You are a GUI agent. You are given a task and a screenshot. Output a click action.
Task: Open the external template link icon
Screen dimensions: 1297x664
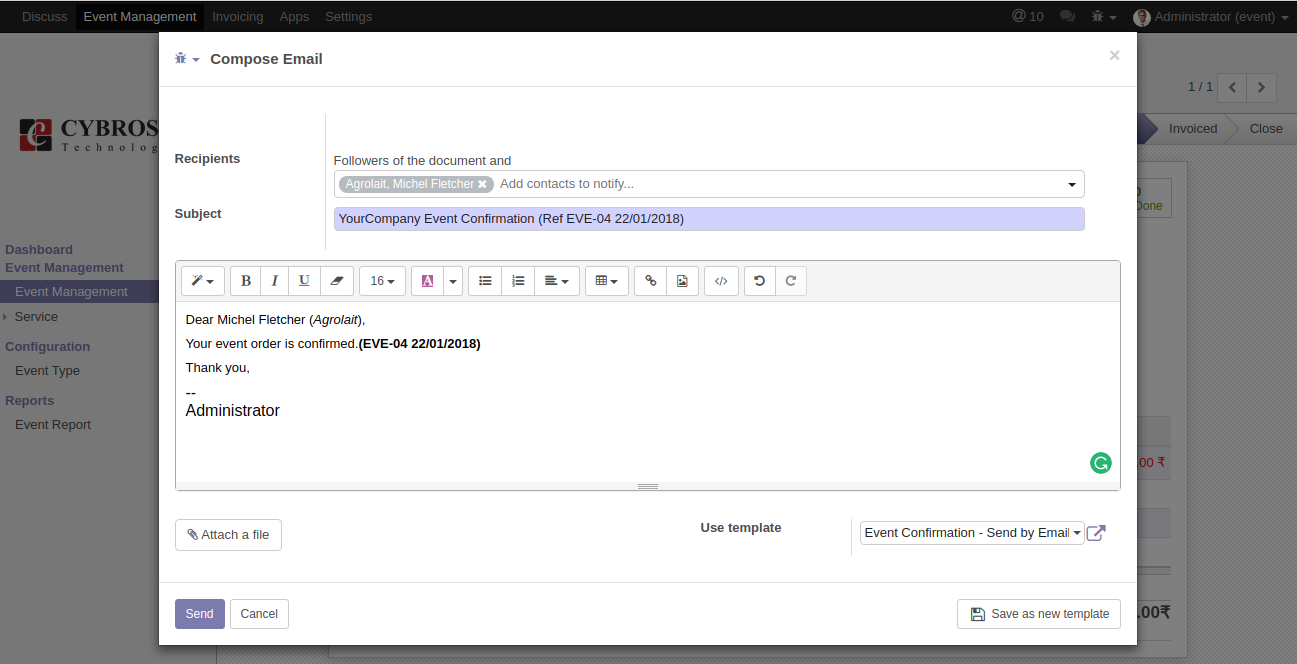point(1096,533)
